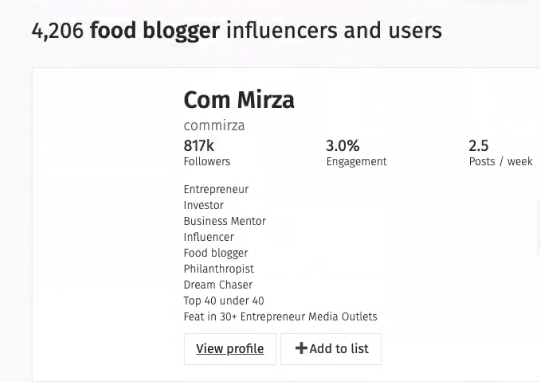Add Com Mirza to a list
540x382 pixels.
(x=331, y=349)
